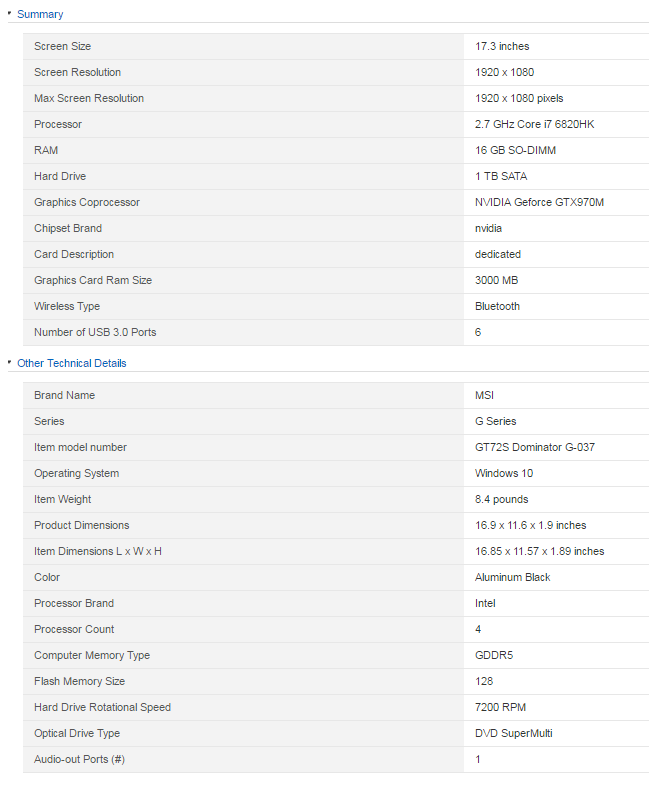Click the 16 GB SO-DIMM RAM value
The height and width of the screenshot is (785, 649).
515,150
